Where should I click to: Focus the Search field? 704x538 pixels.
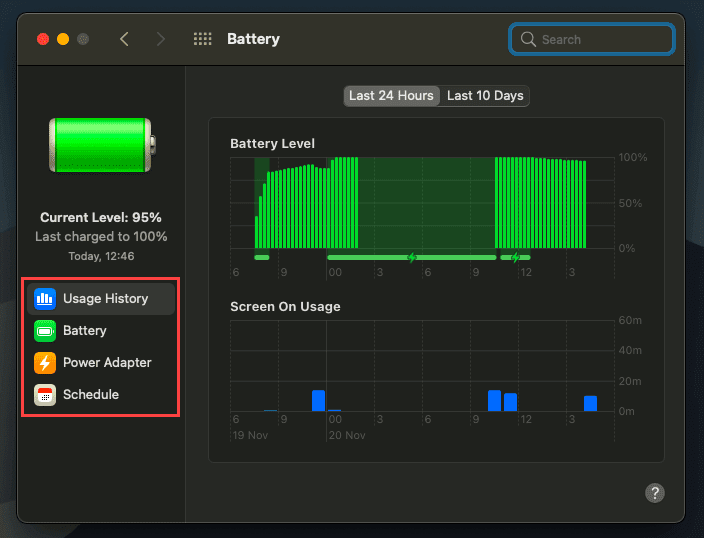point(592,40)
